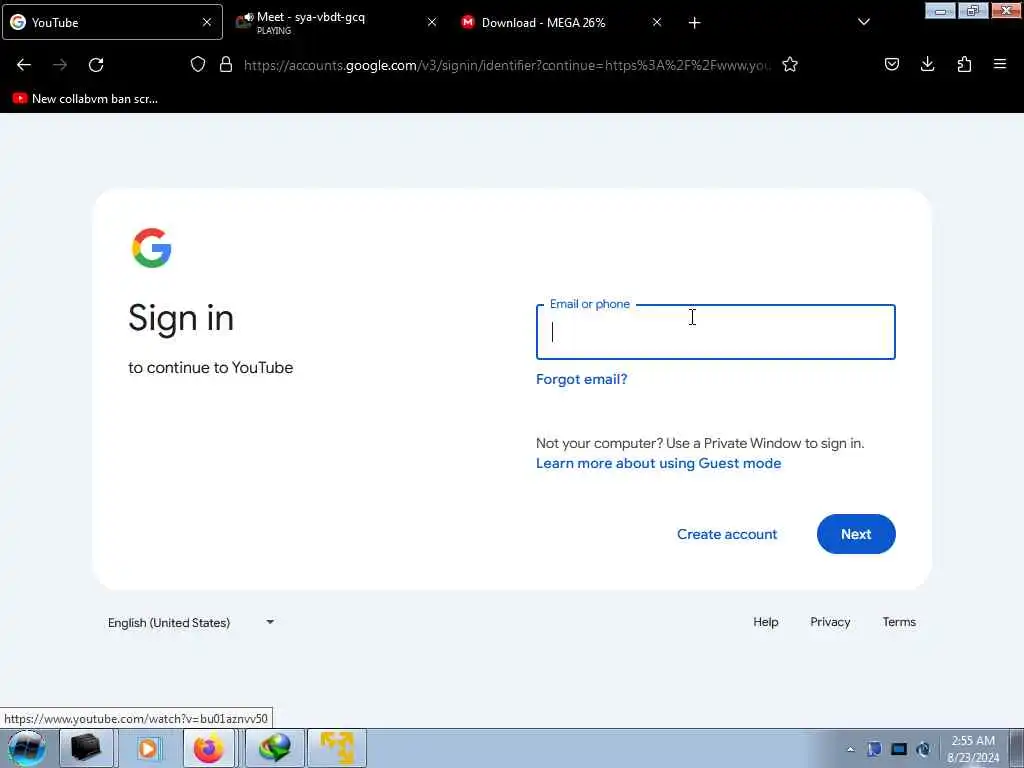Open the Firefox downloads panel
Image resolution: width=1024 pixels, height=768 pixels.
tap(927, 64)
